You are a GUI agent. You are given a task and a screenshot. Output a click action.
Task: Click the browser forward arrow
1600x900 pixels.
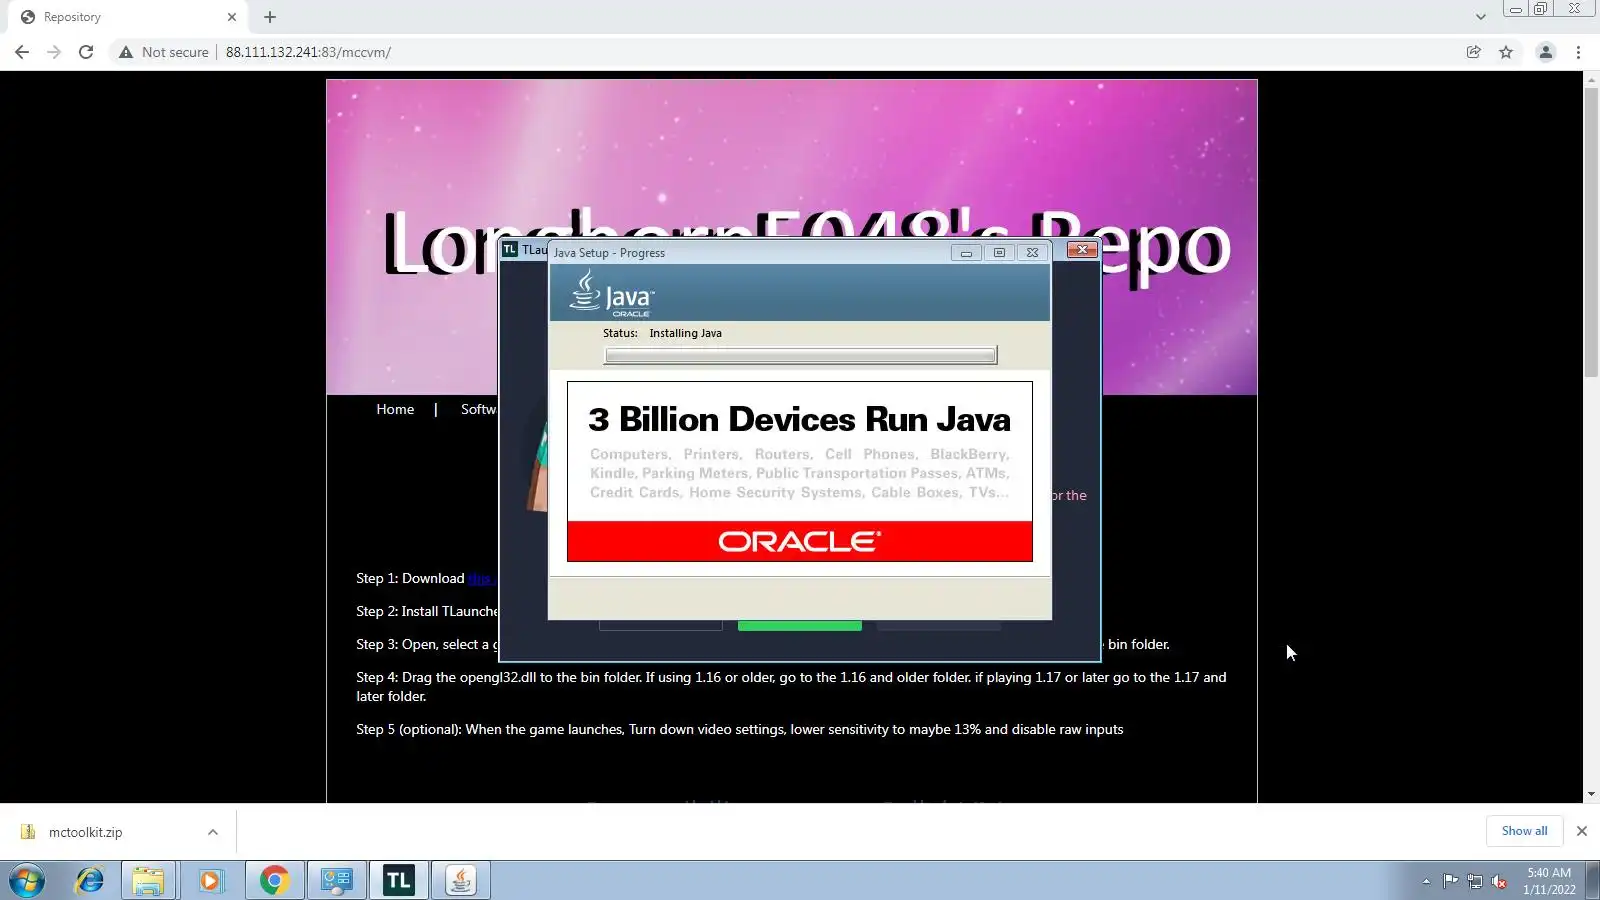(x=54, y=52)
